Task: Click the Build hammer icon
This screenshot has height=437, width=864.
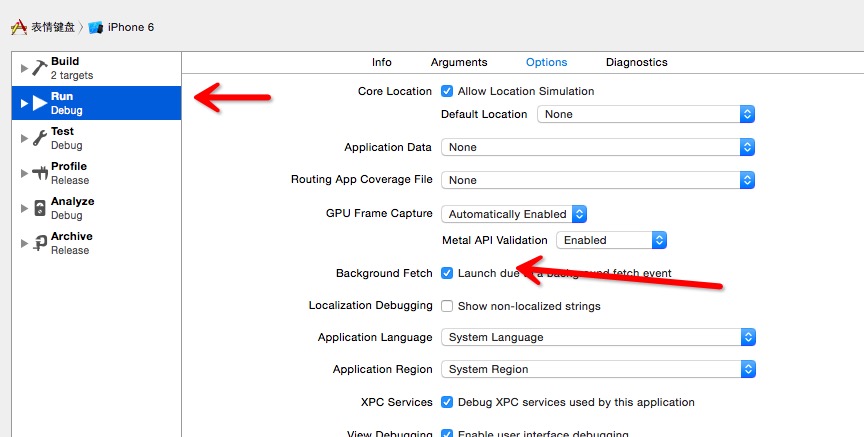Action: (40, 68)
